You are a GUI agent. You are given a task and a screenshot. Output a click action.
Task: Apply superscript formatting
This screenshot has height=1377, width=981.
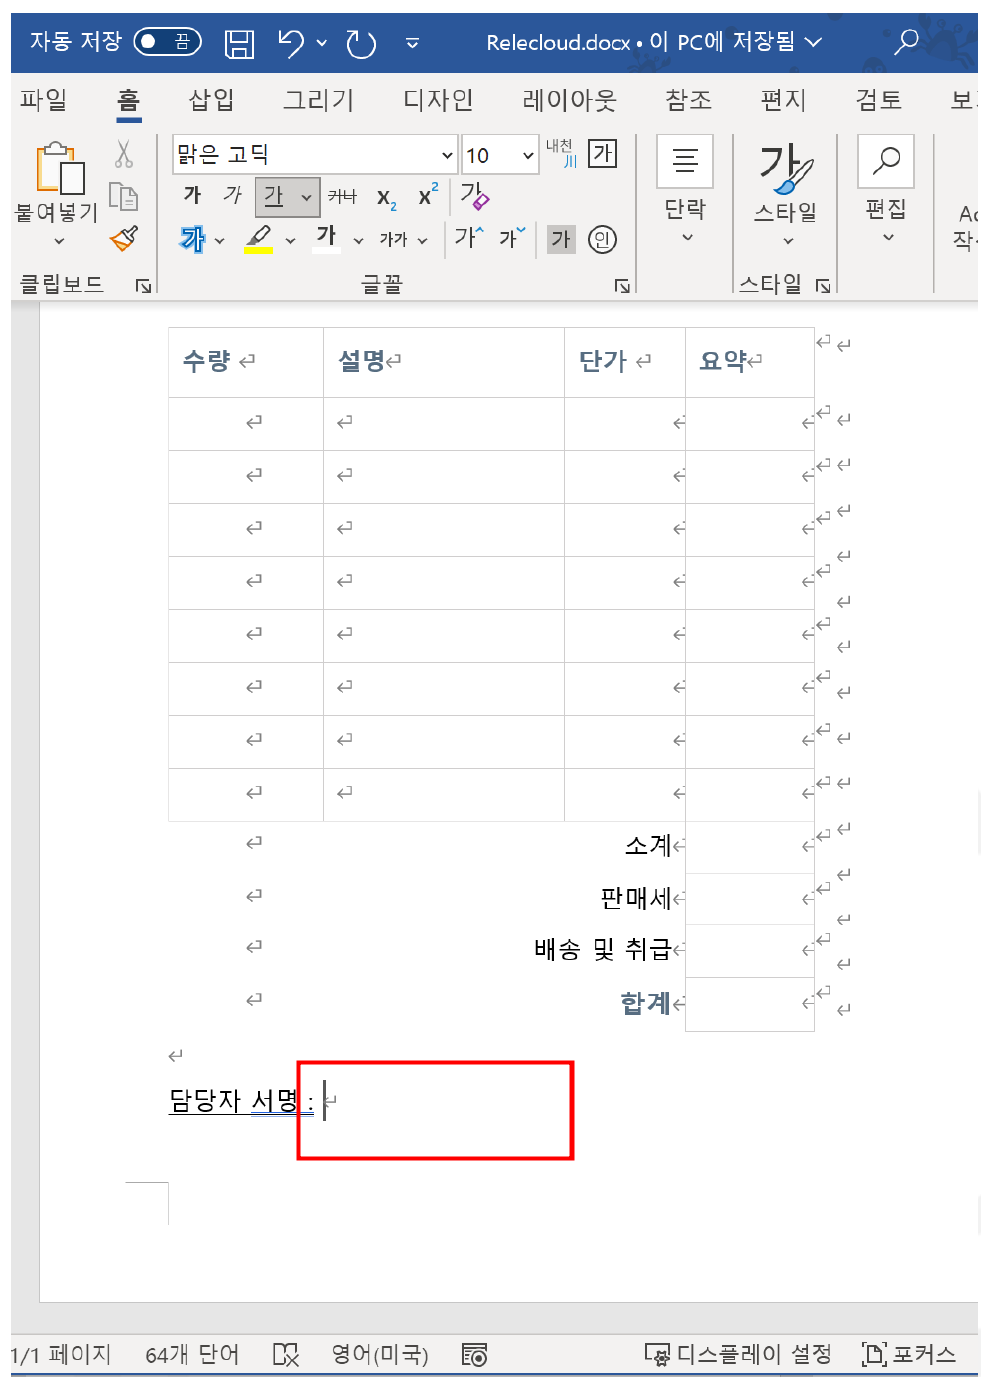[425, 196]
